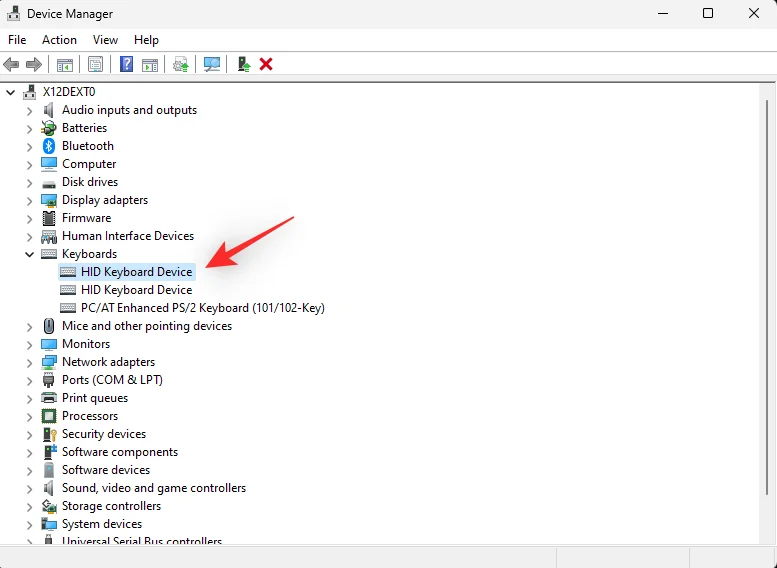The width and height of the screenshot is (777, 568).
Task: Click the Enable device green arrow icon
Action: [243, 64]
